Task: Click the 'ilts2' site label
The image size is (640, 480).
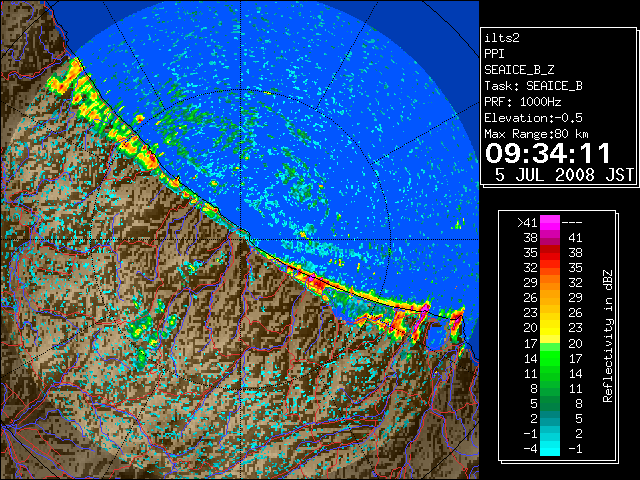Action: (502, 38)
